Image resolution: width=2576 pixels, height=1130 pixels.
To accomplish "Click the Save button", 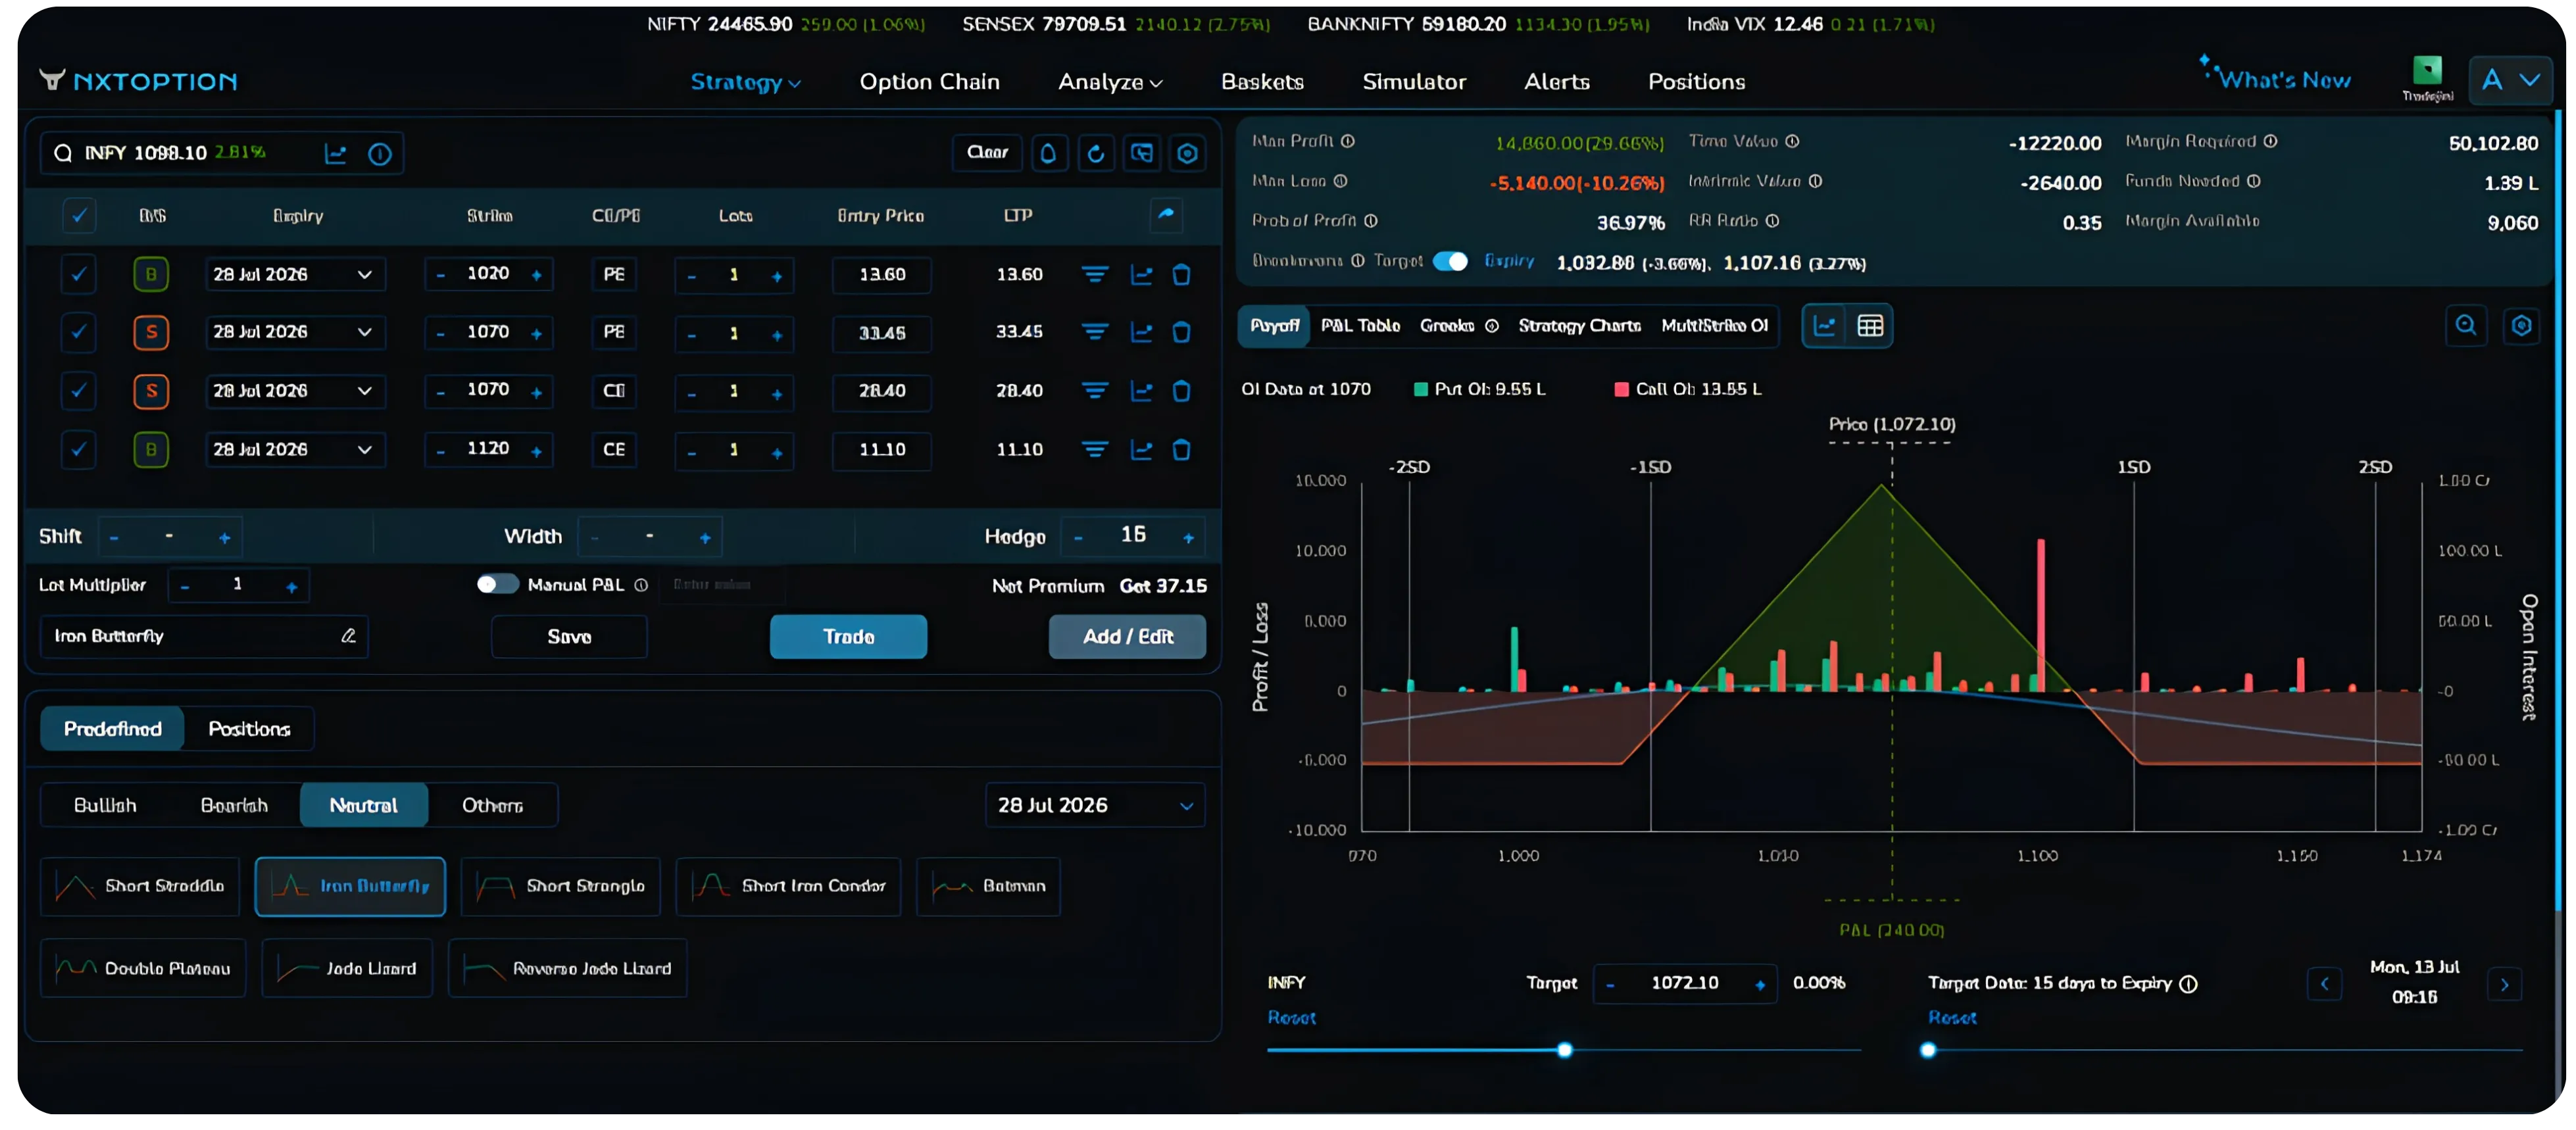I will point(569,637).
